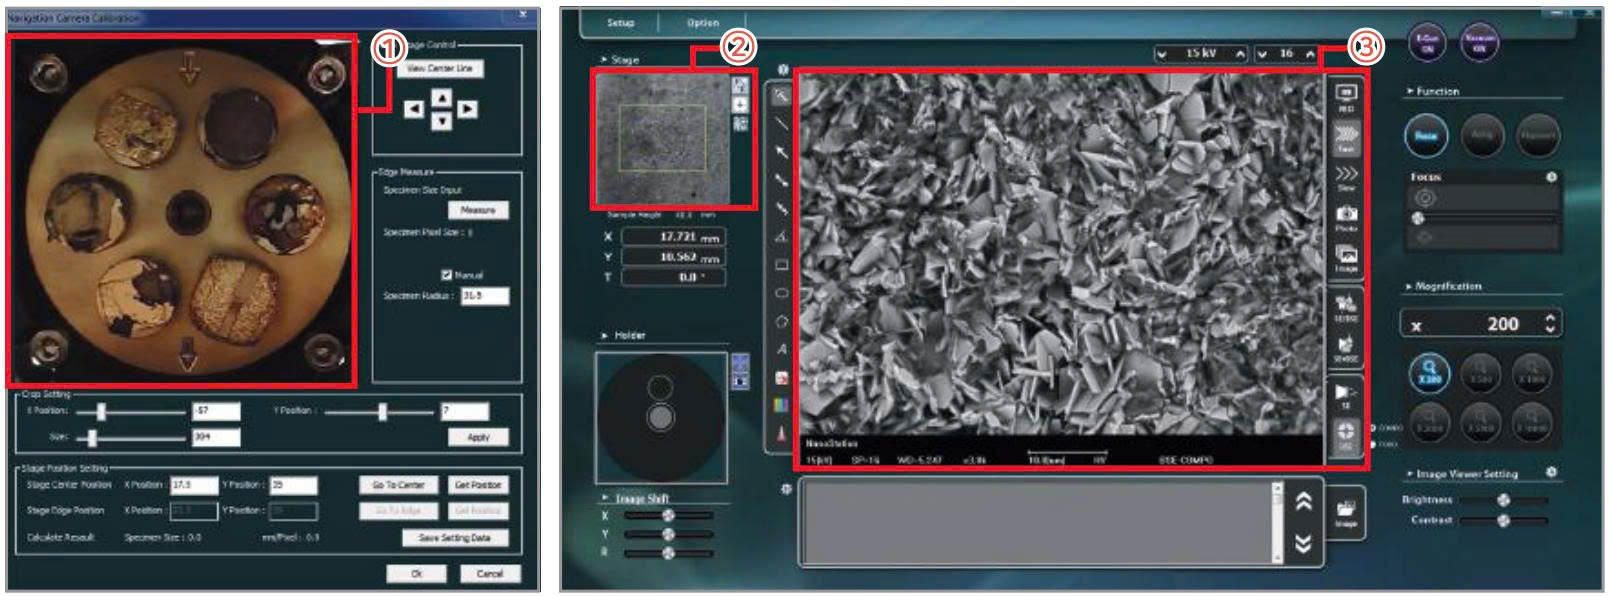Choose the X300 magnification preset
The image size is (1610, 596).
point(1429,372)
